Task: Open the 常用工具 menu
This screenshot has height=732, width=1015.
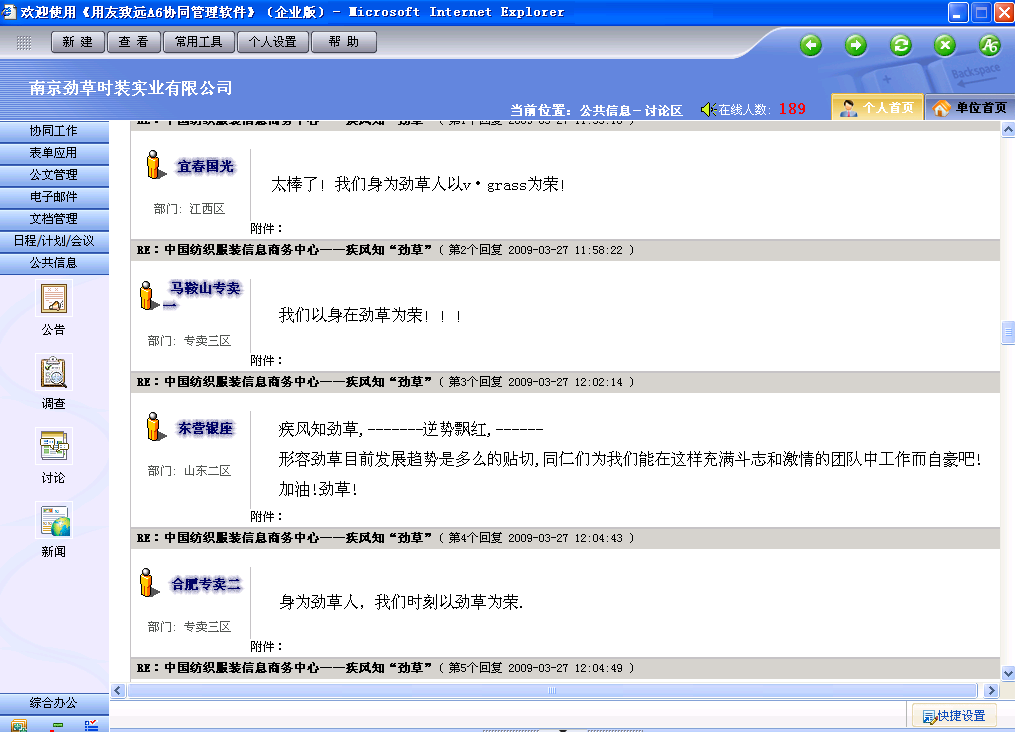Action: (199, 42)
